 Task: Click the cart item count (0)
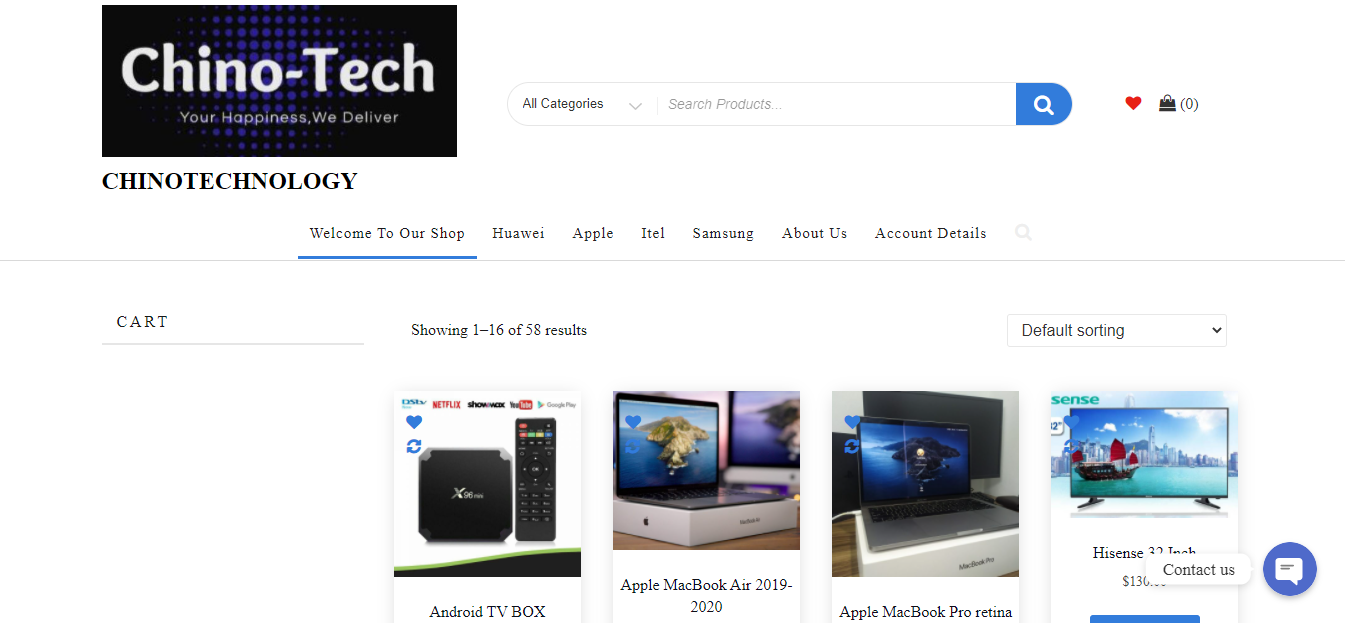click(1189, 104)
